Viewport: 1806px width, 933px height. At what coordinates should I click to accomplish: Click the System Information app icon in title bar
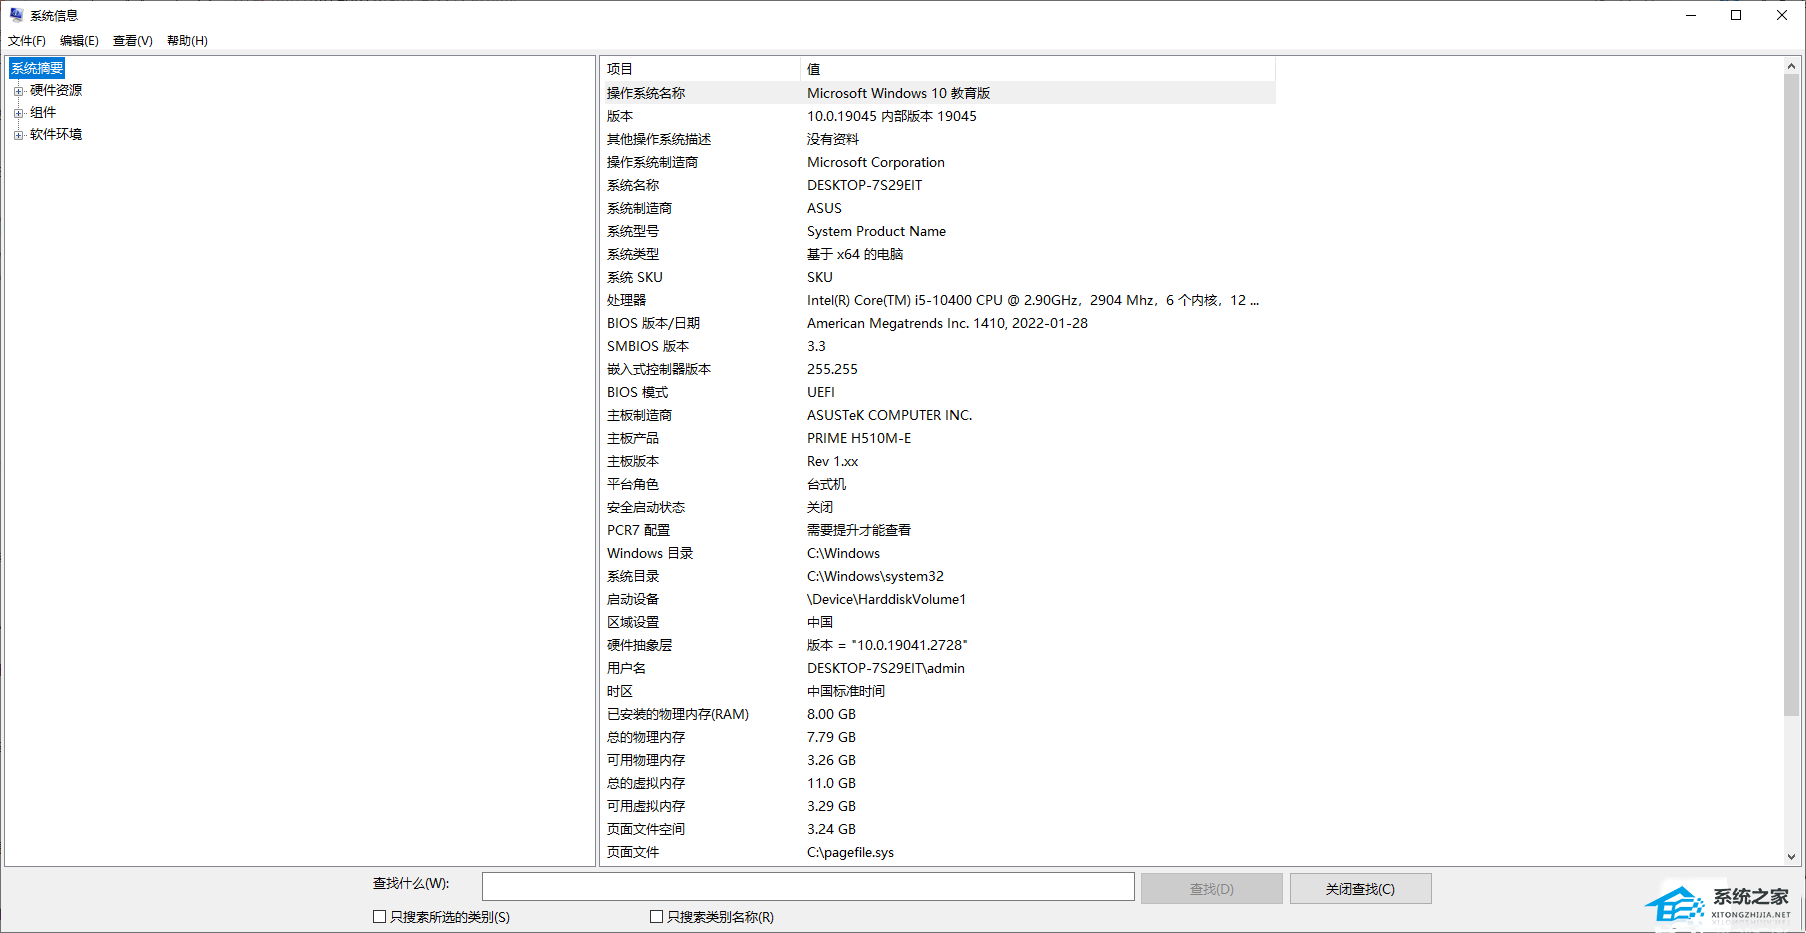(x=16, y=15)
